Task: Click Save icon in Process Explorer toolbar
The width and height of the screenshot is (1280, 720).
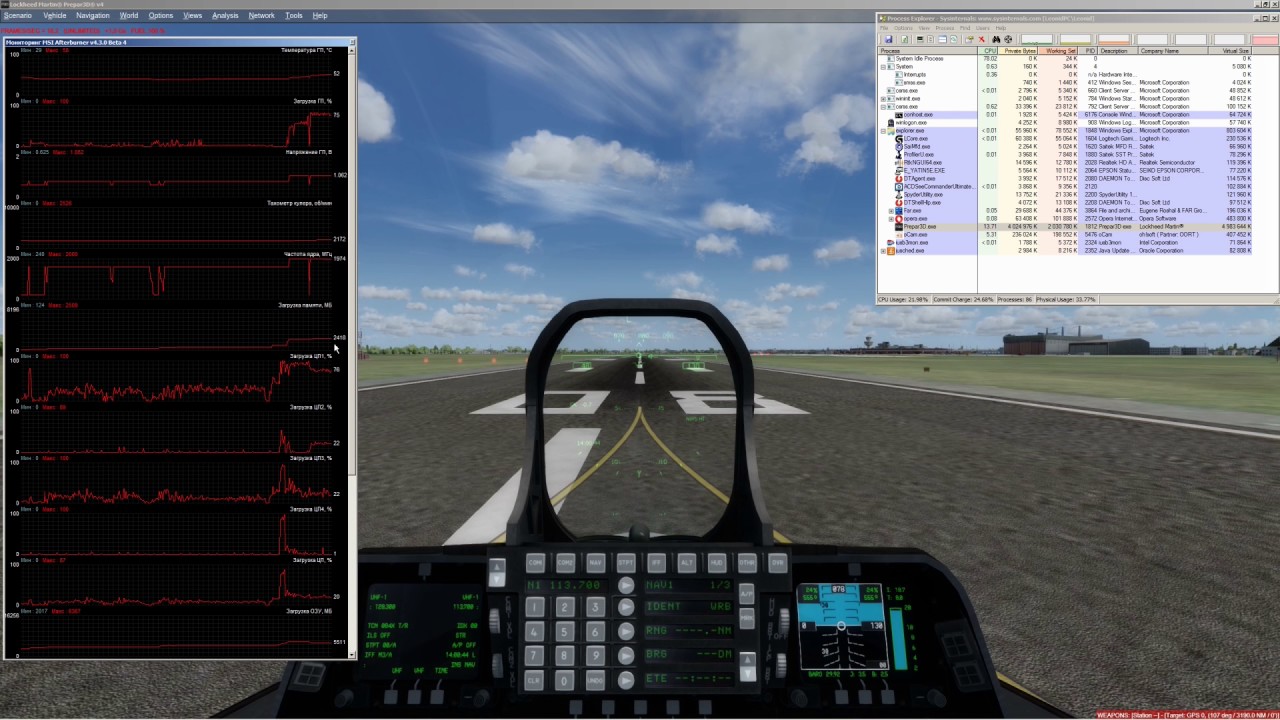Action: [888, 40]
